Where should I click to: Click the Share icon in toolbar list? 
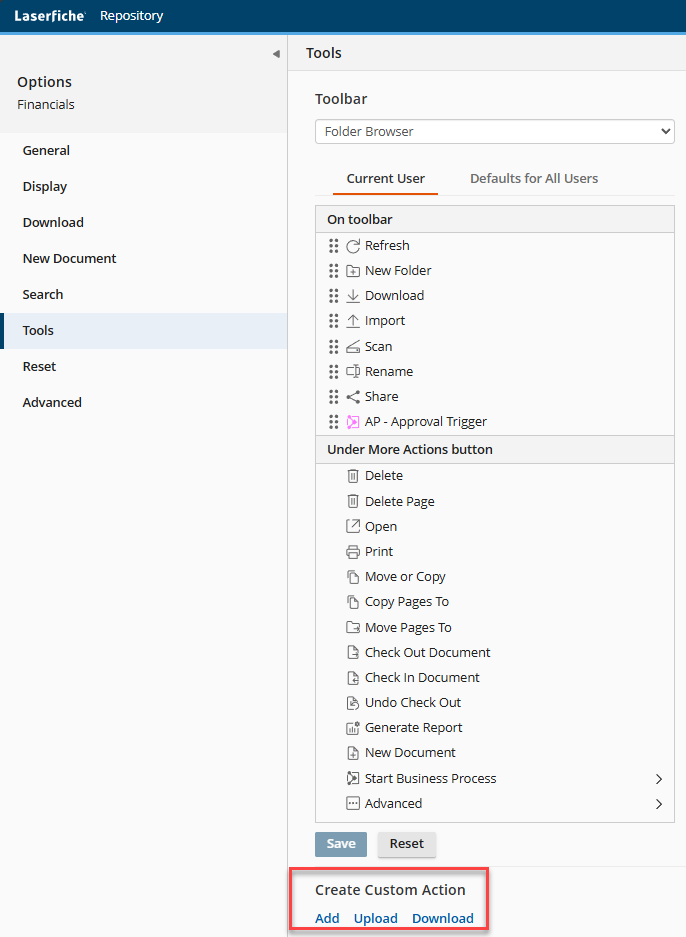(x=353, y=397)
